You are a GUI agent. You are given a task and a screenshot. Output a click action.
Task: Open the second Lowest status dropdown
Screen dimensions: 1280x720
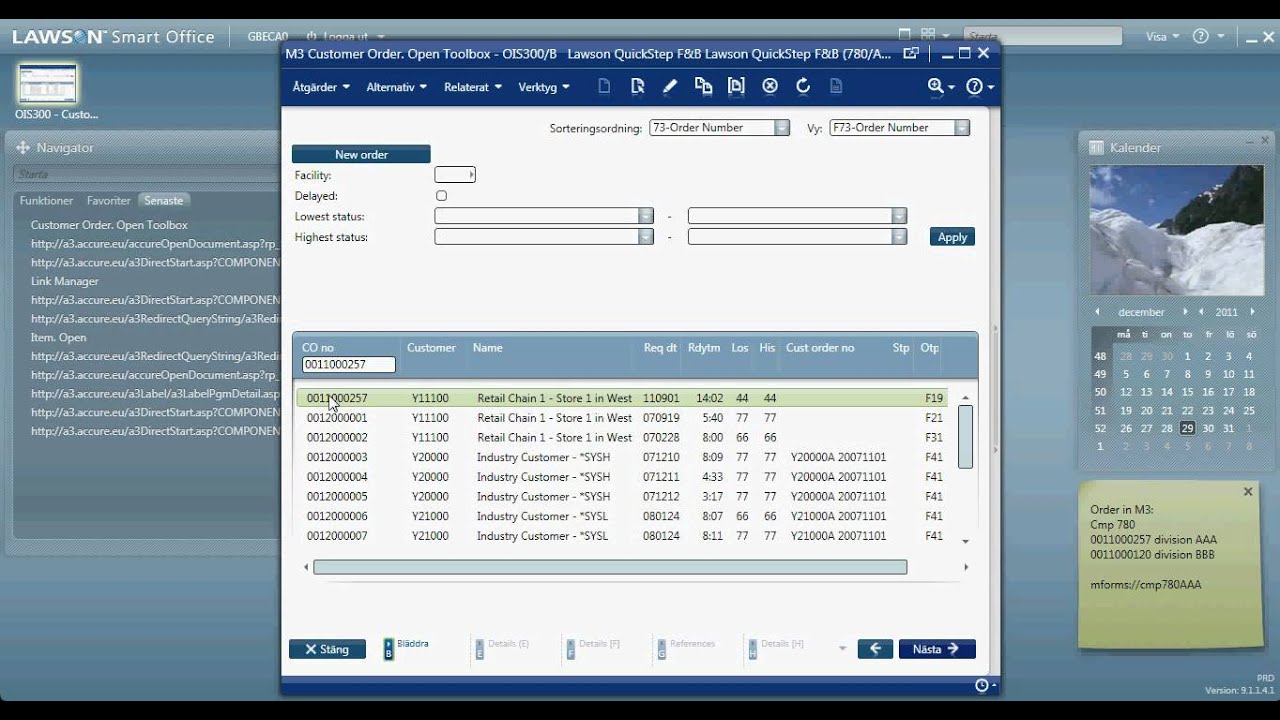coord(900,216)
